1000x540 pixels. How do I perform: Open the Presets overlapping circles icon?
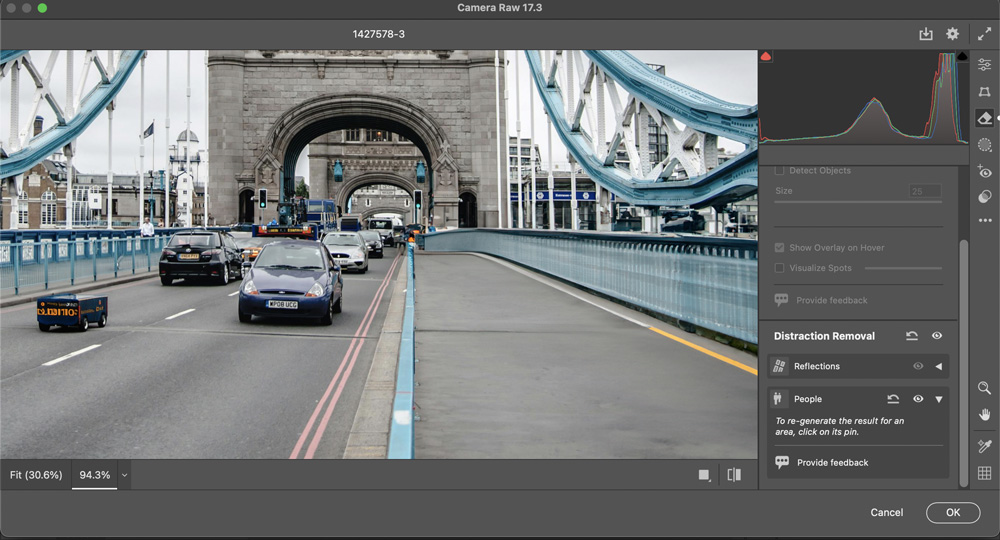click(984, 197)
